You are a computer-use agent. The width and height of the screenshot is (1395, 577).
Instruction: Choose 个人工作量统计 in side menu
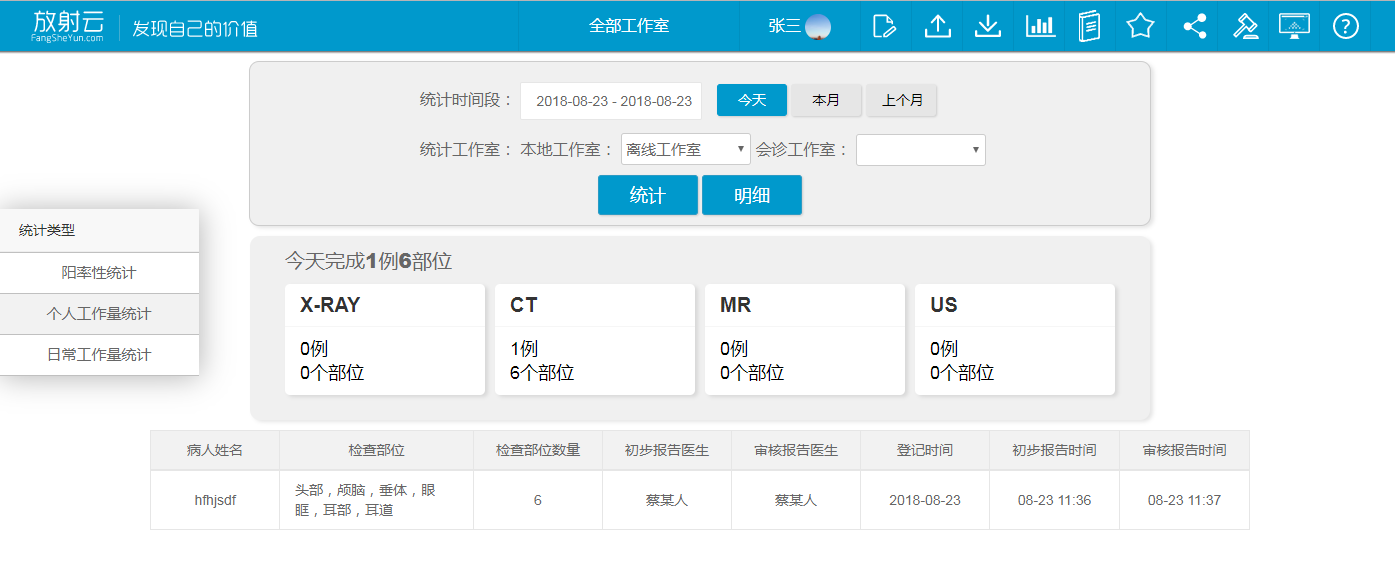[99, 314]
